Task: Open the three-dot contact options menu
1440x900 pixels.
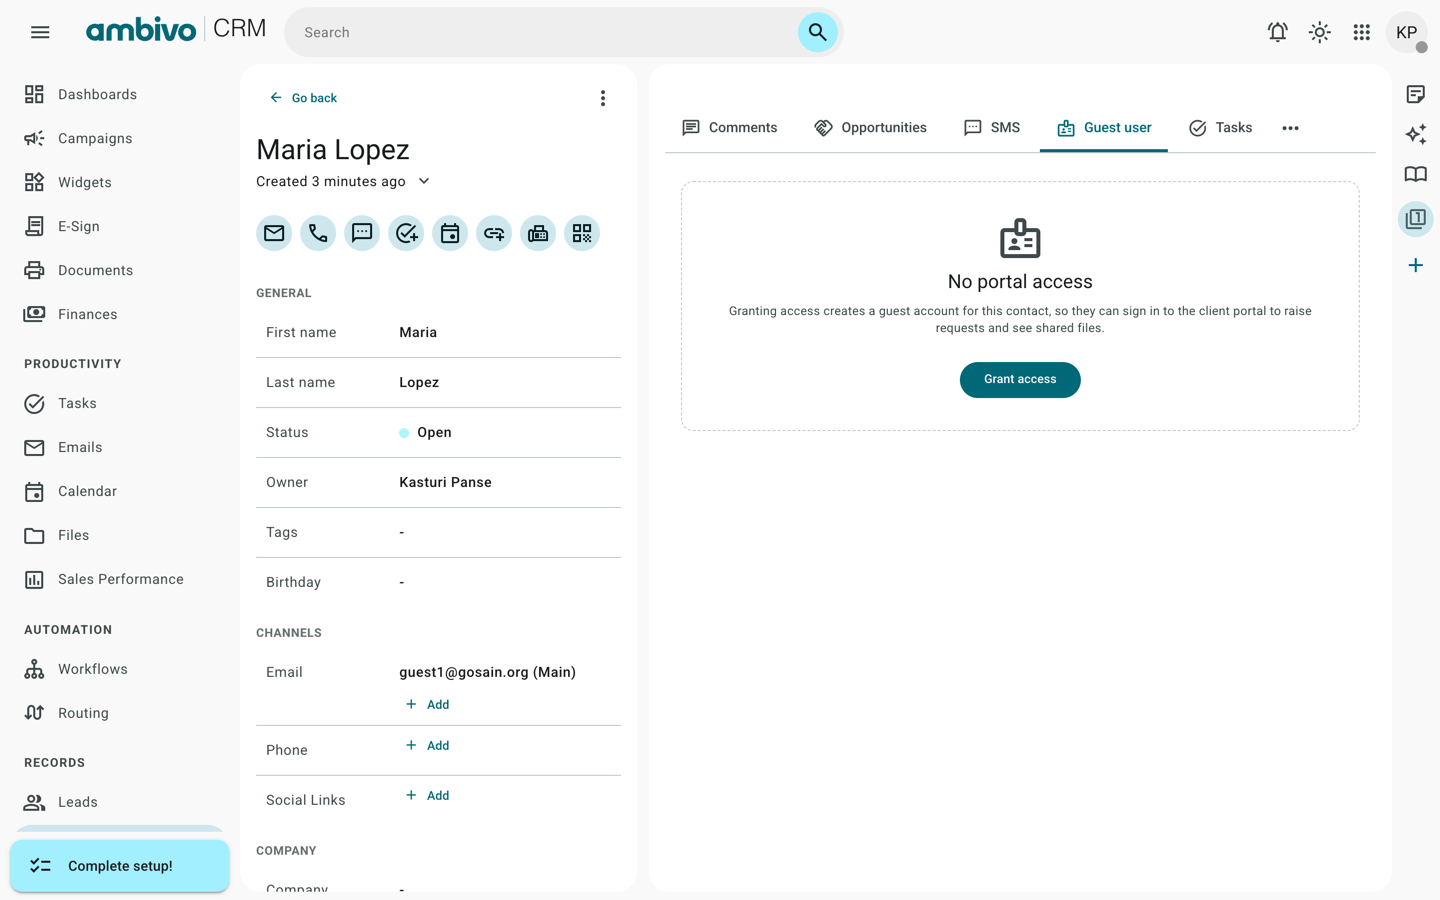Action: click(x=603, y=98)
